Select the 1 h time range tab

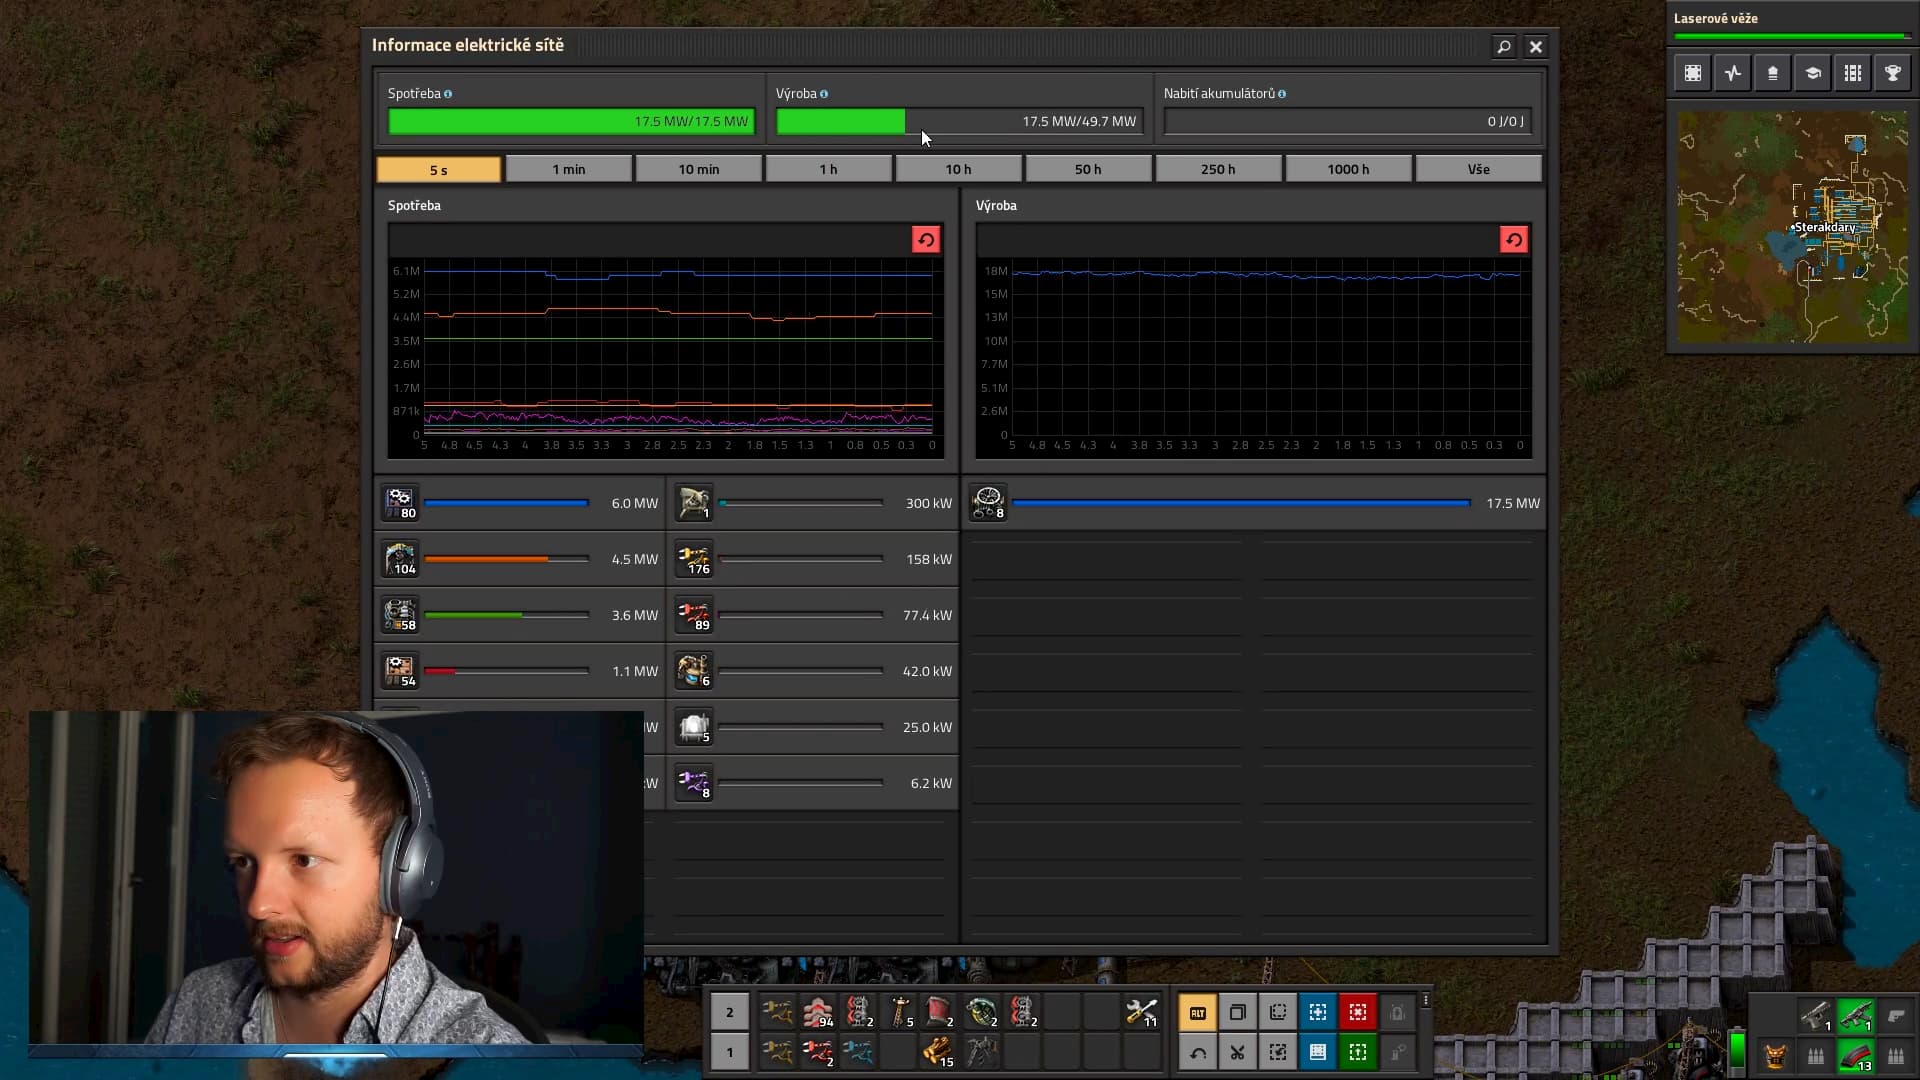point(829,169)
